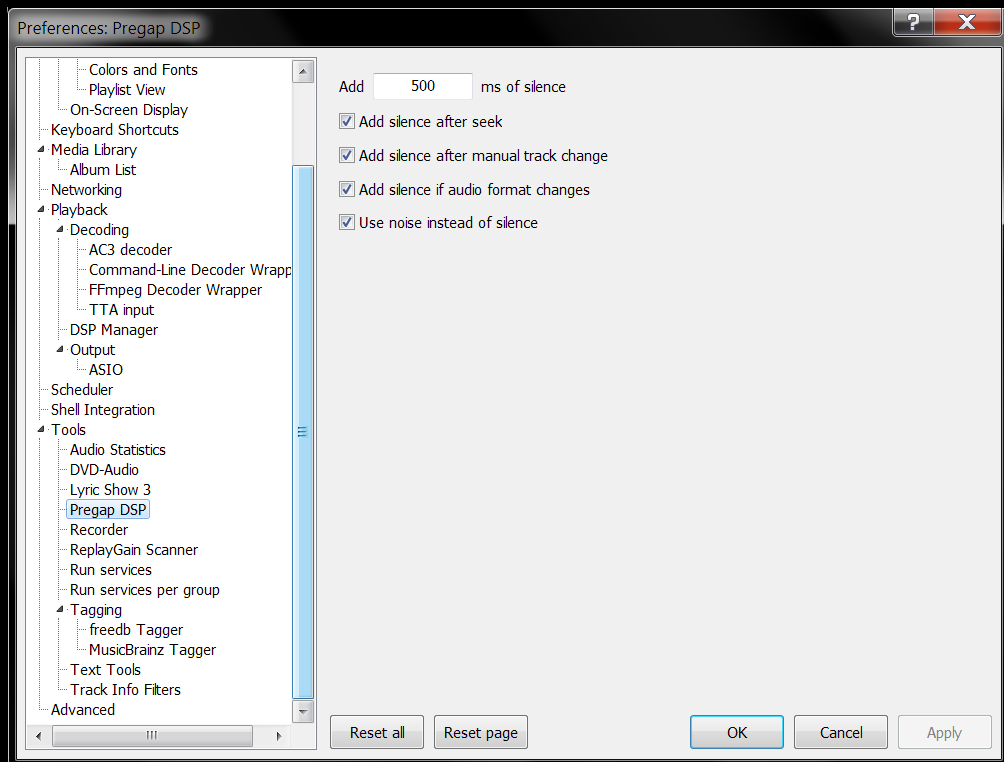
Task: Select Networking page
Action: tap(86, 190)
